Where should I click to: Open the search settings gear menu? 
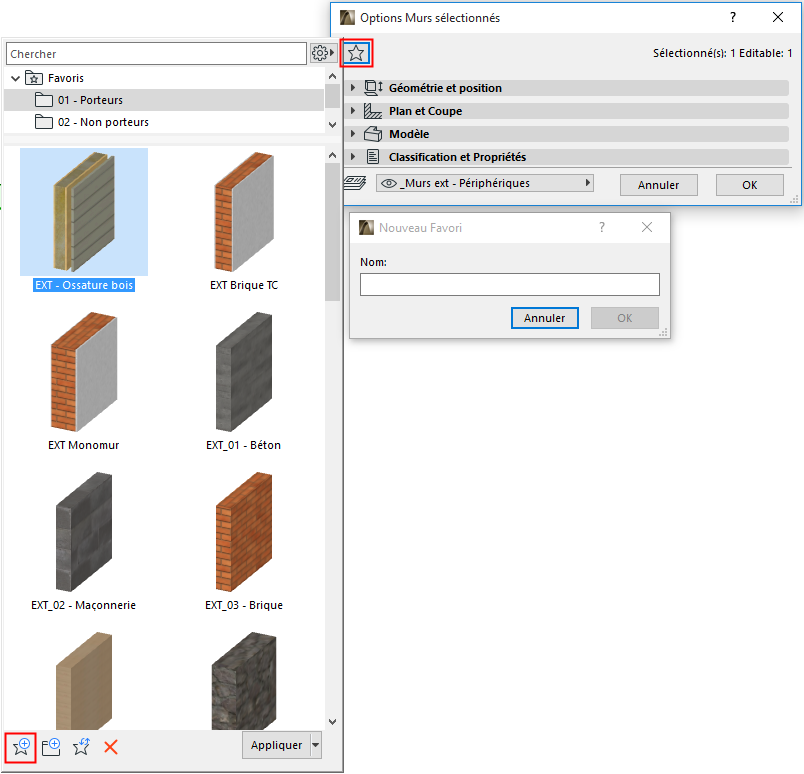(x=322, y=52)
